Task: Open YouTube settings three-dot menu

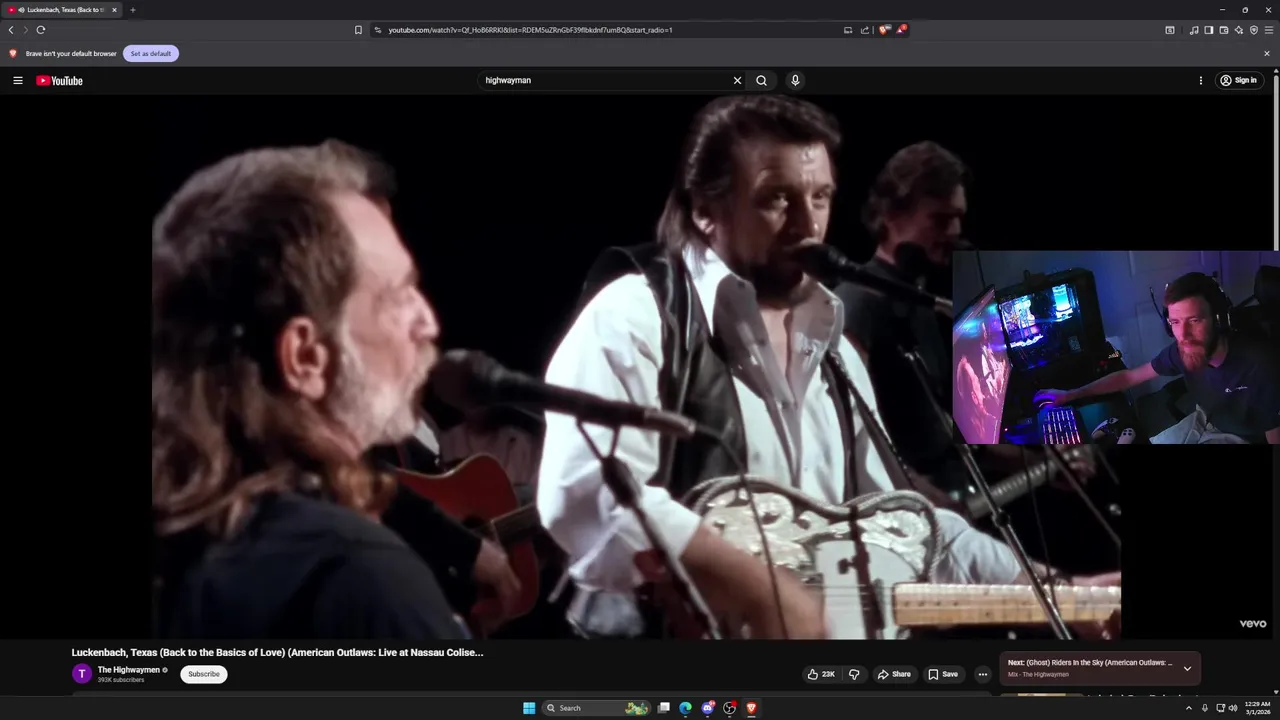Action: click(x=1201, y=80)
